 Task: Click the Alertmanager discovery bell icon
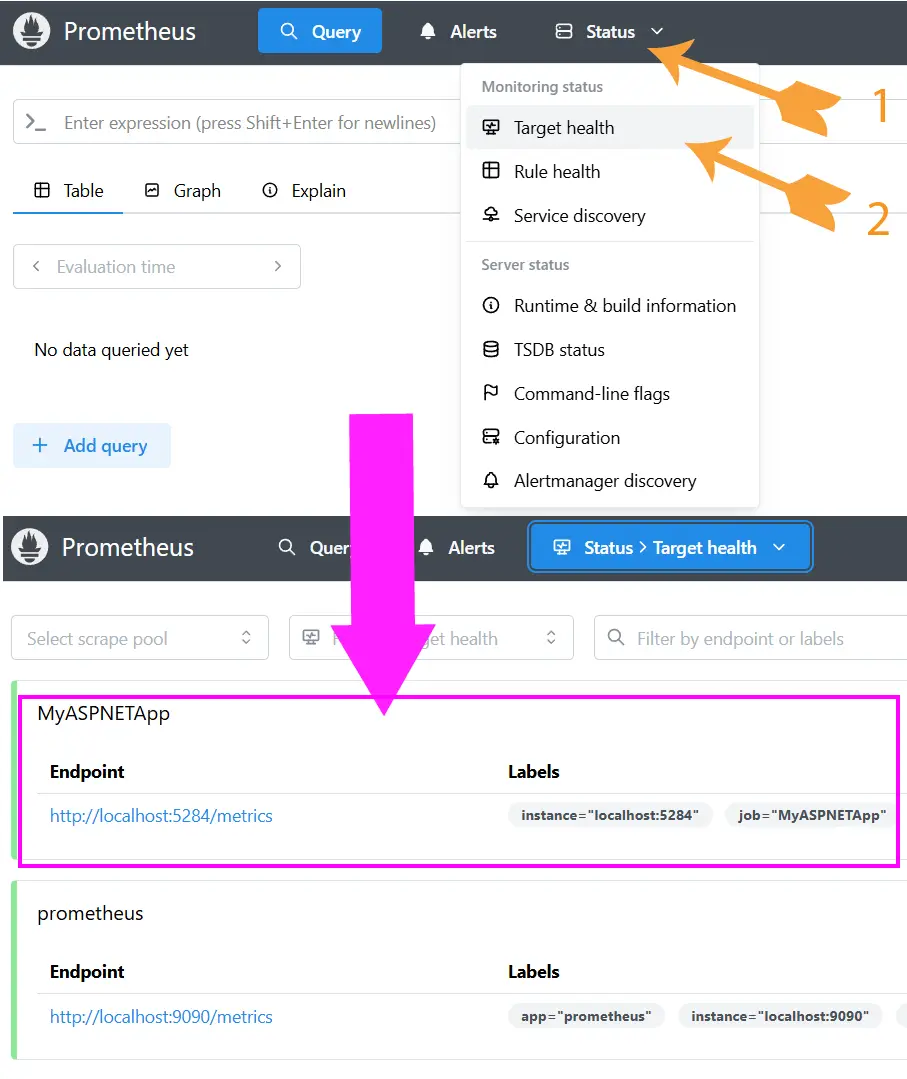tap(491, 480)
